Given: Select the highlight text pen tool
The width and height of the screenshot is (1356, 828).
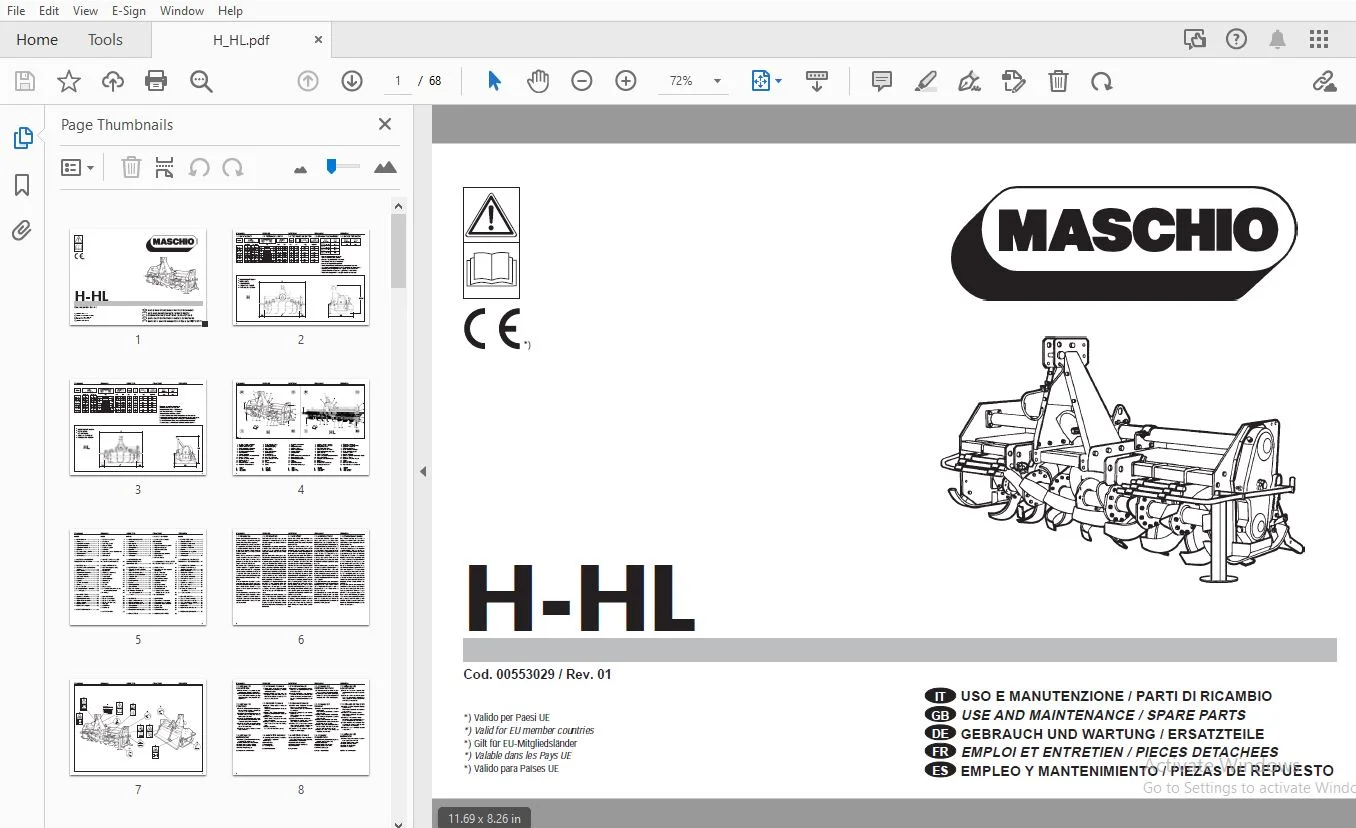Looking at the screenshot, I should pyautogui.click(x=925, y=82).
